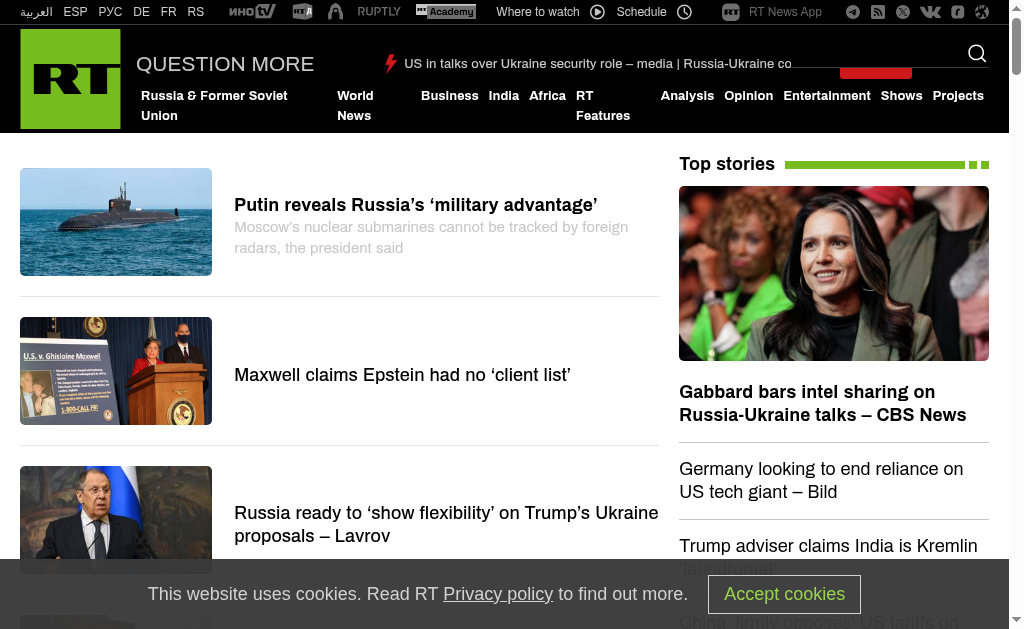Image resolution: width=1024 pixels, height=629 pixels.
Task: Open Russia & Former Soviet Union section
Action: coord(214,105)
